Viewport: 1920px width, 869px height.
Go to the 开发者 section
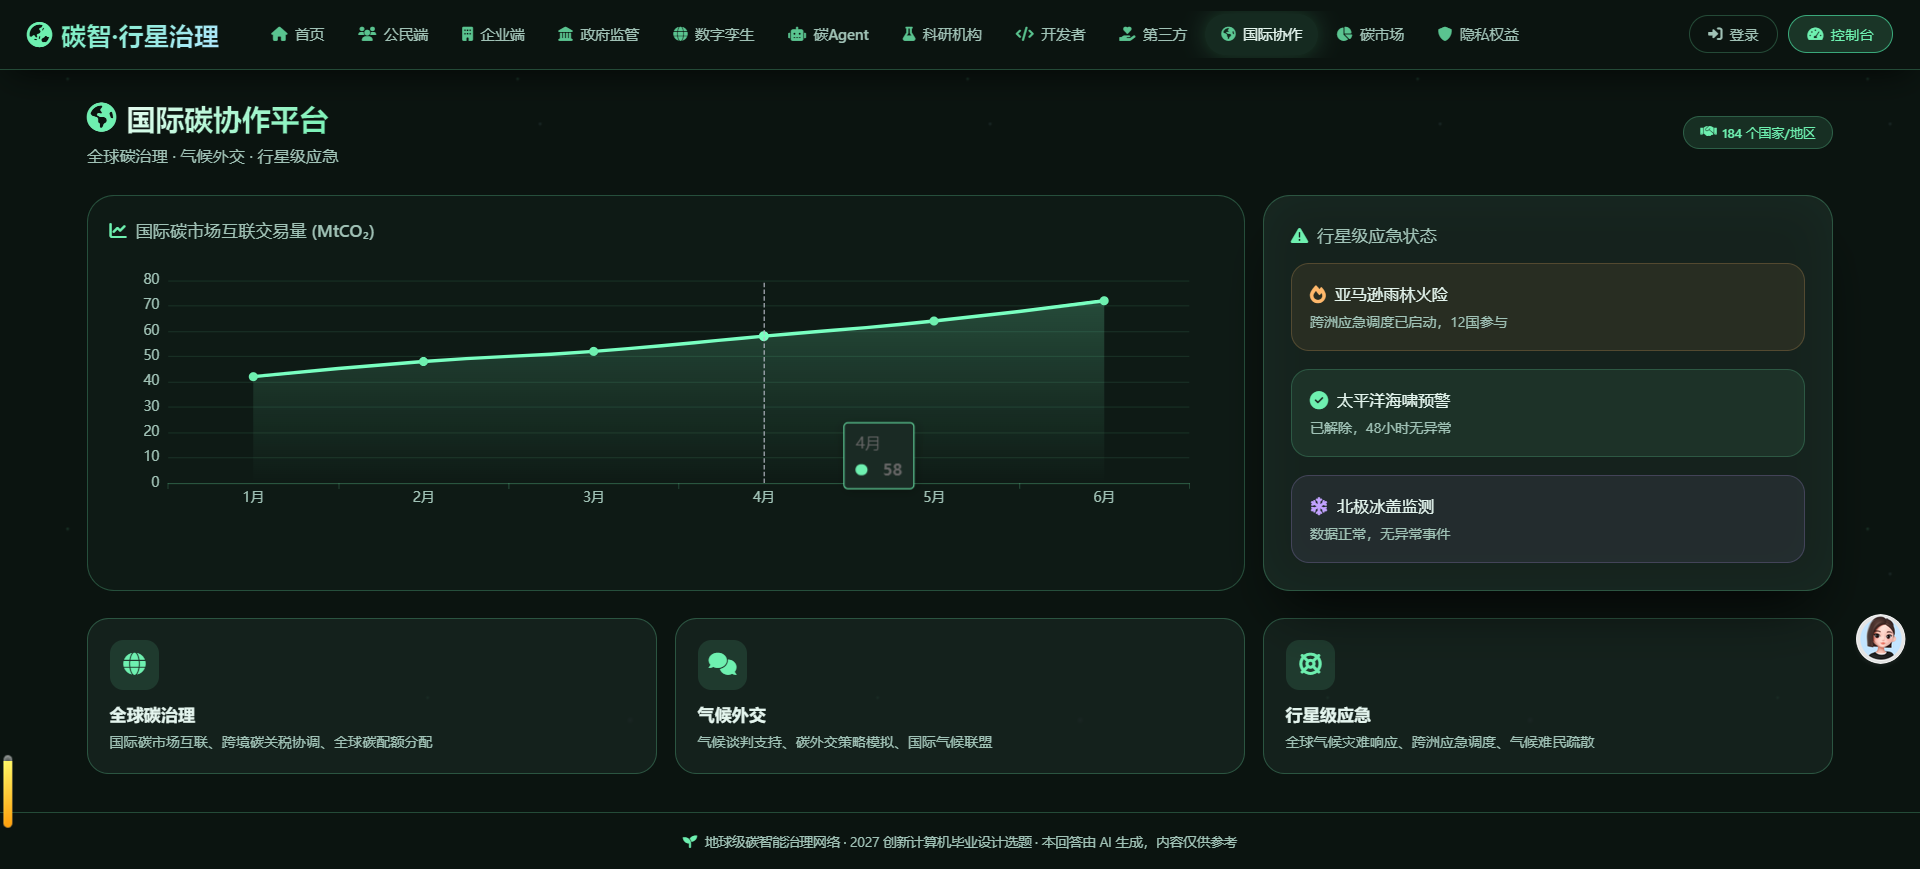coord(1050,35)
